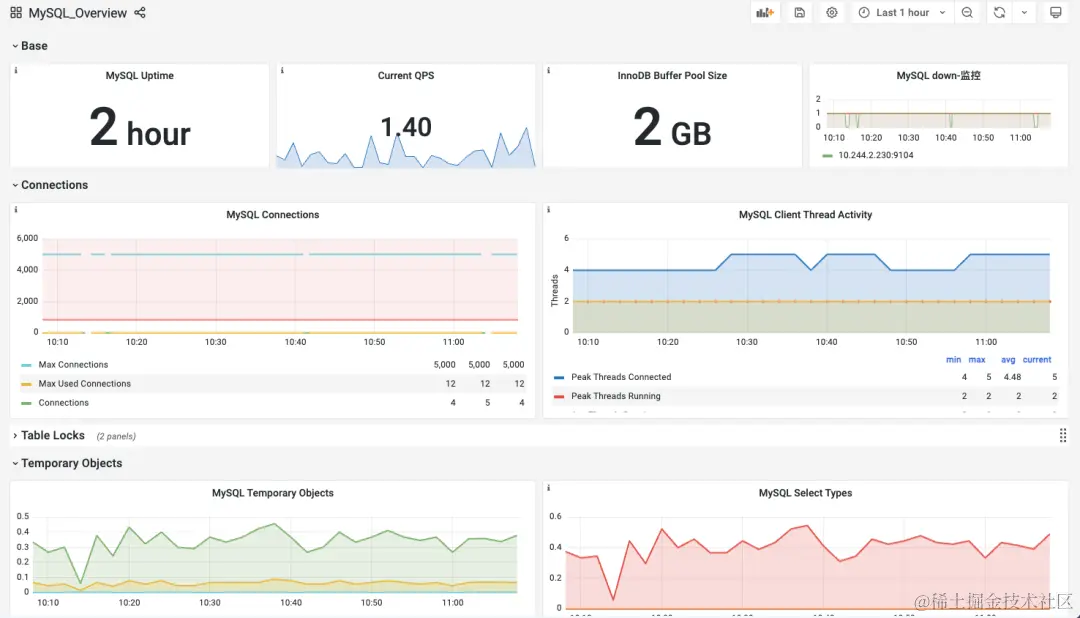Open MySQL down-监控 panel title menu
Image resolution: width=1080 pixels, height=618 pixels.
[938, 76]
